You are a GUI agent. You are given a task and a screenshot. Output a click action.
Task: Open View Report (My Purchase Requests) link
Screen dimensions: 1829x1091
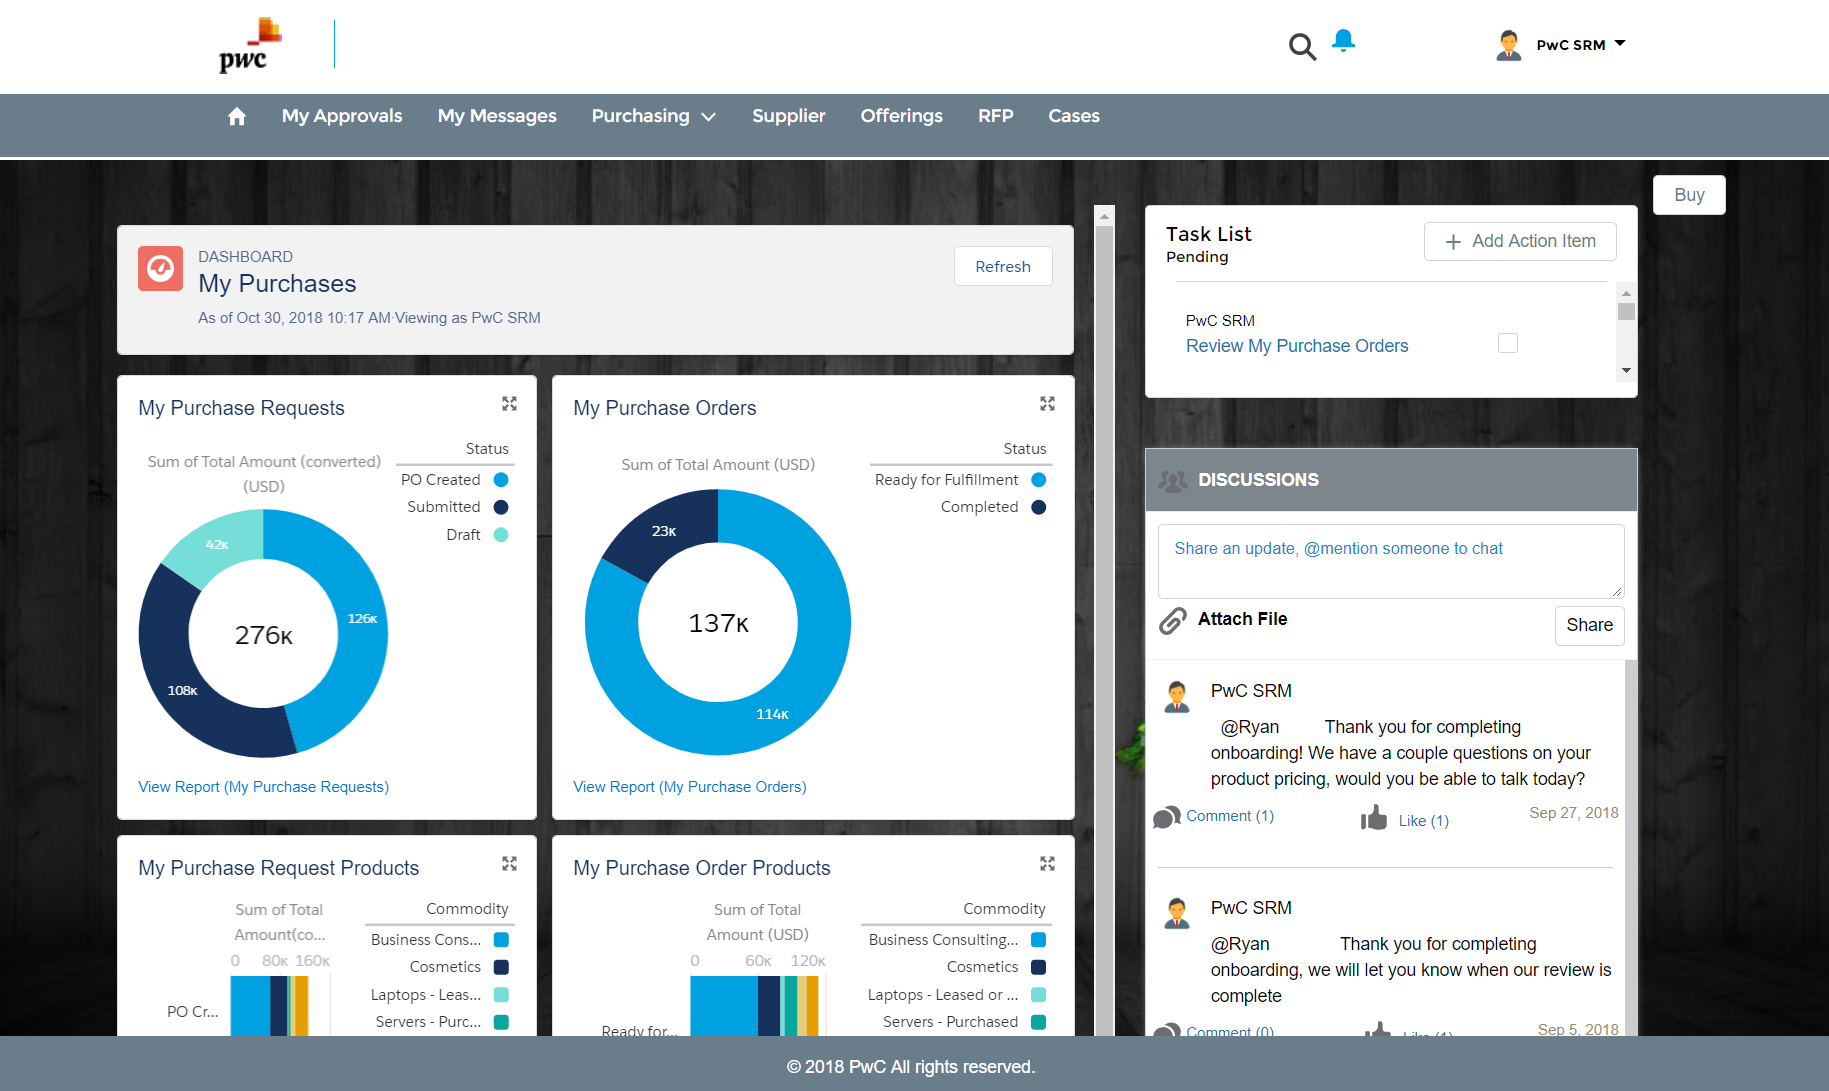[x=263, y=787]
